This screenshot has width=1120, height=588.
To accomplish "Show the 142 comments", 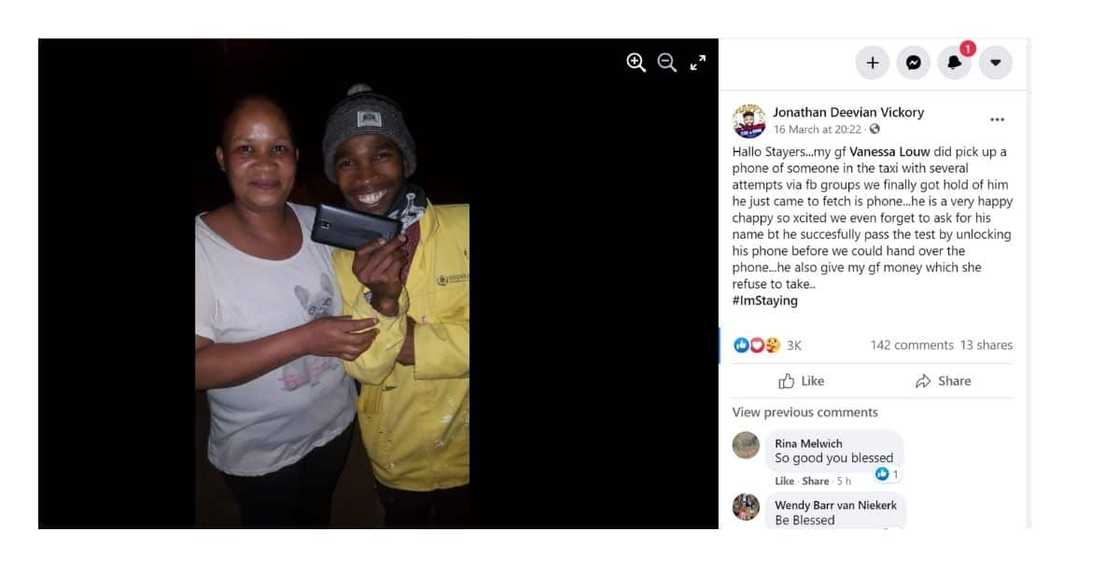I will [911, 345].
